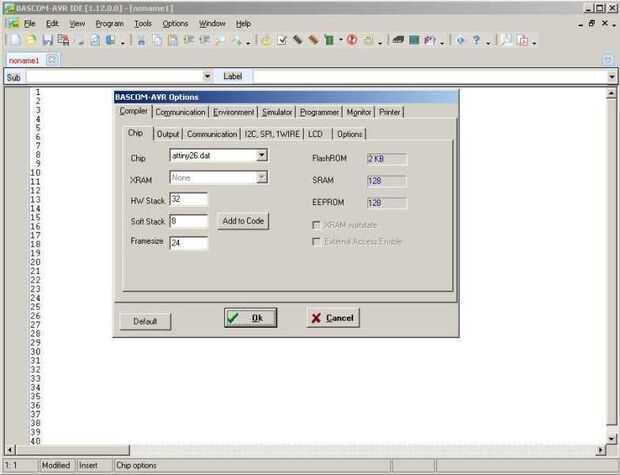Click the EEPROM value 128
Screen dimensions: 620x475
[x=387, y=203]
